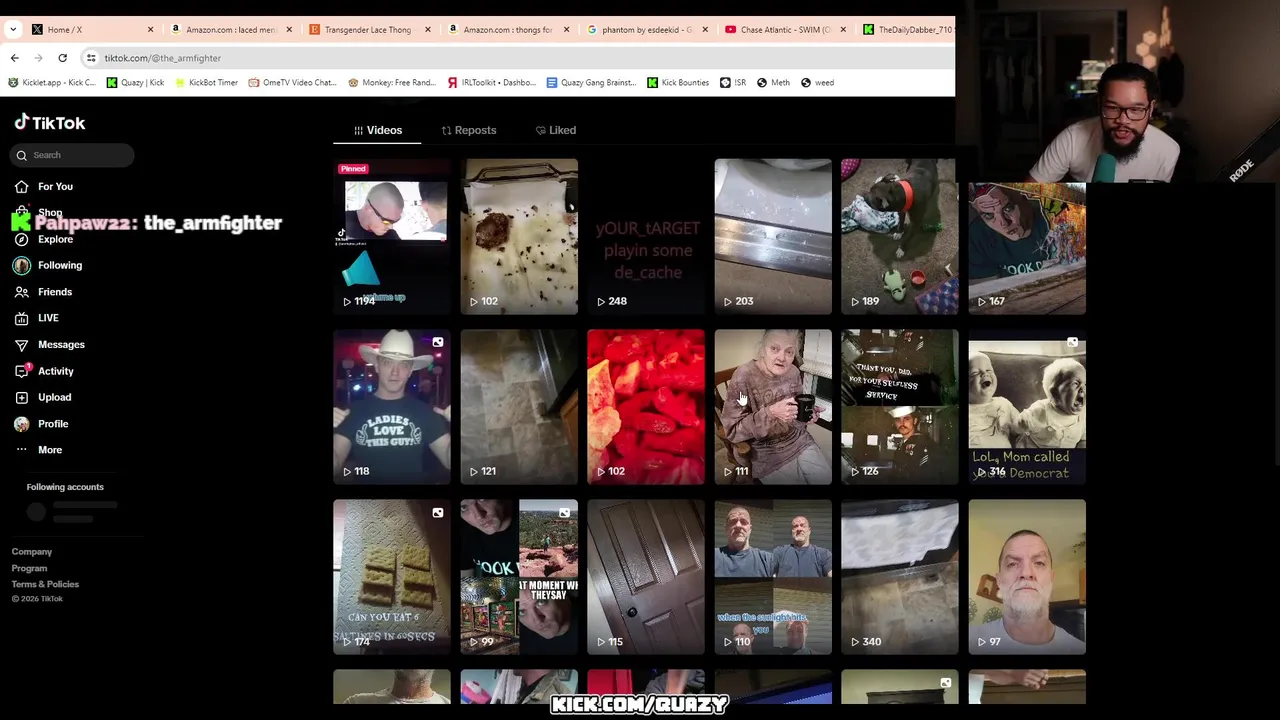This screenshot has height=720, width=1280.
Task: Open the Company footer link
Action: (32, 552)
